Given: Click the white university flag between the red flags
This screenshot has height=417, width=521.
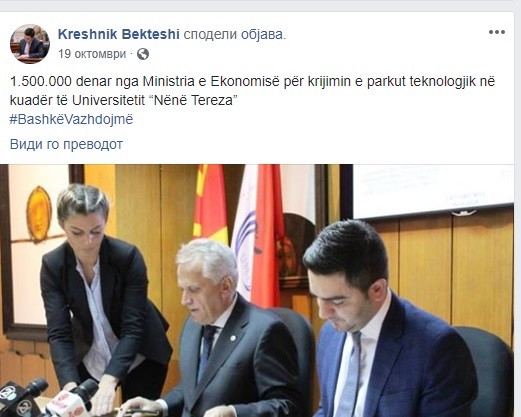Looking at the screenshot, I should point(243,230).
